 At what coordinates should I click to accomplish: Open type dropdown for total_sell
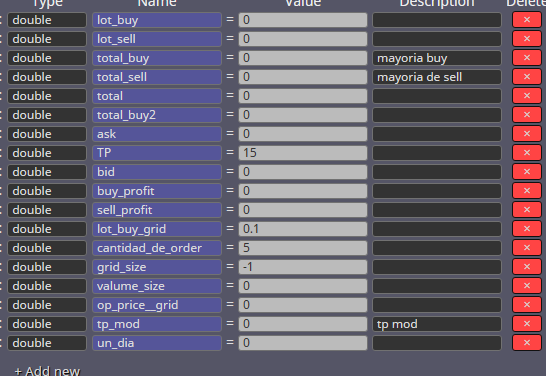47,77
